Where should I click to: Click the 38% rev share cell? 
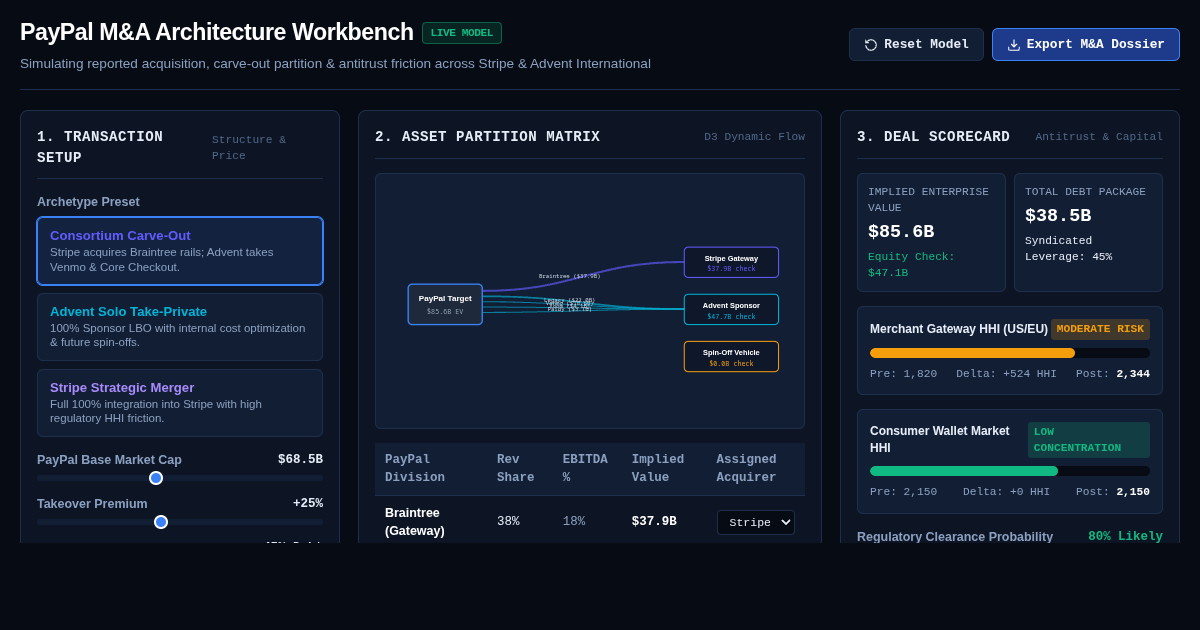pos(508,522)
